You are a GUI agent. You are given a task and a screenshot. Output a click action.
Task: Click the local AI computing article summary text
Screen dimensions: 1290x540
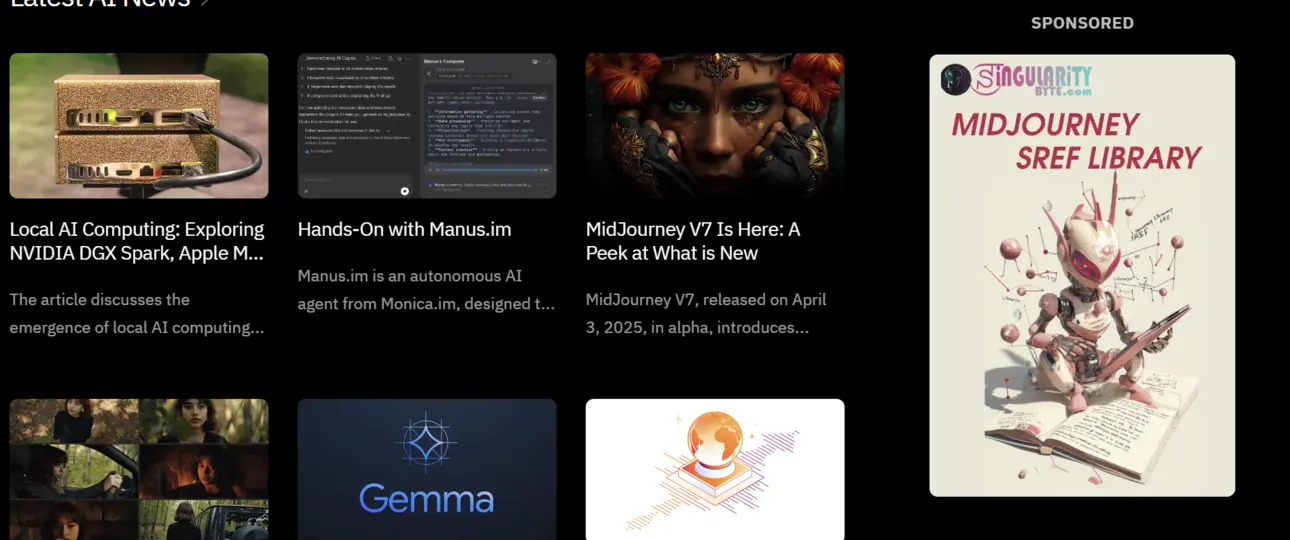tap(137, 313)
